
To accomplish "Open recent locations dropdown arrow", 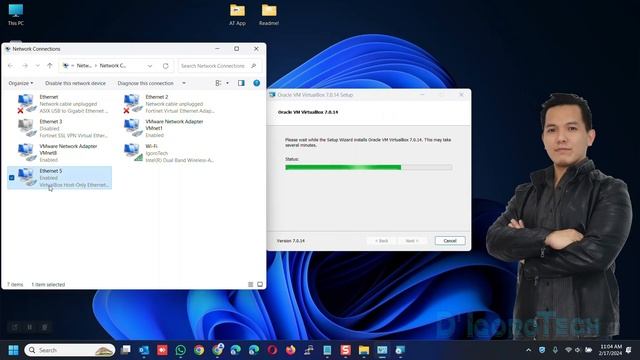I will 38,66.
